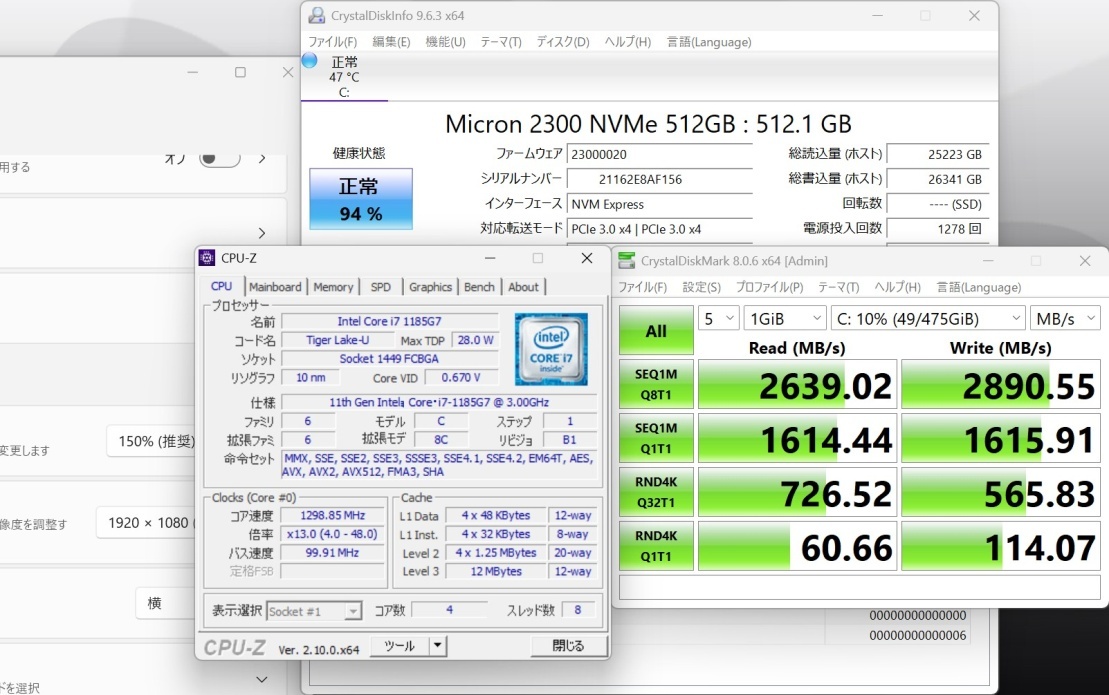1109x695 pixels.
Task: Click the serial number field 21162E8AF156
Action: pos(659,179)
